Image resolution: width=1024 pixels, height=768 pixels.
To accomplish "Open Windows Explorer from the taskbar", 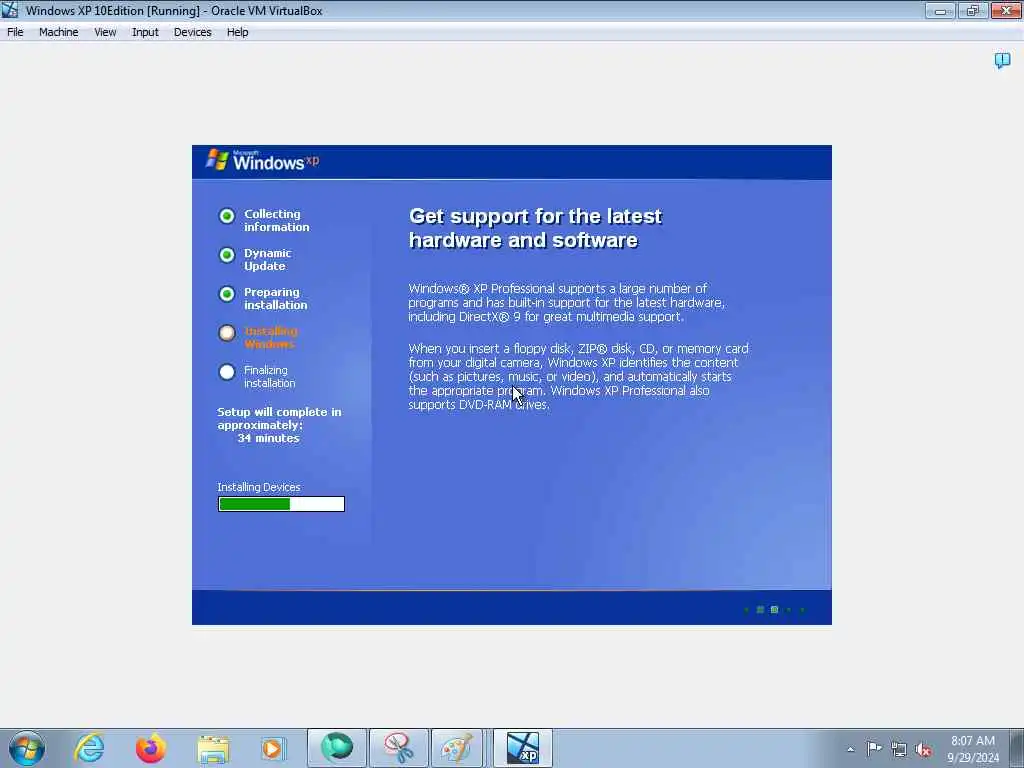I will 213,749.
